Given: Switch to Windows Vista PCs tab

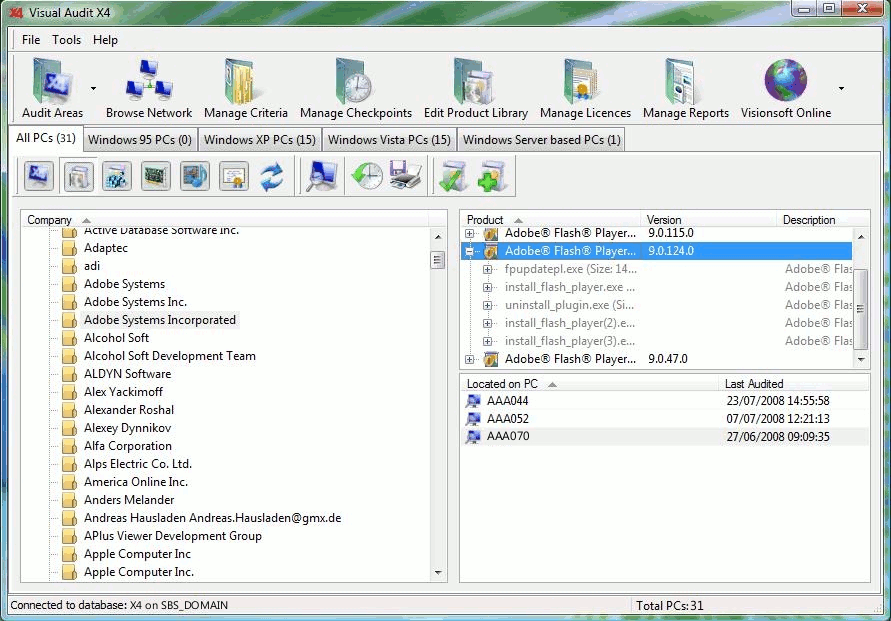Looking at the screenshot, I should point(389,140).
